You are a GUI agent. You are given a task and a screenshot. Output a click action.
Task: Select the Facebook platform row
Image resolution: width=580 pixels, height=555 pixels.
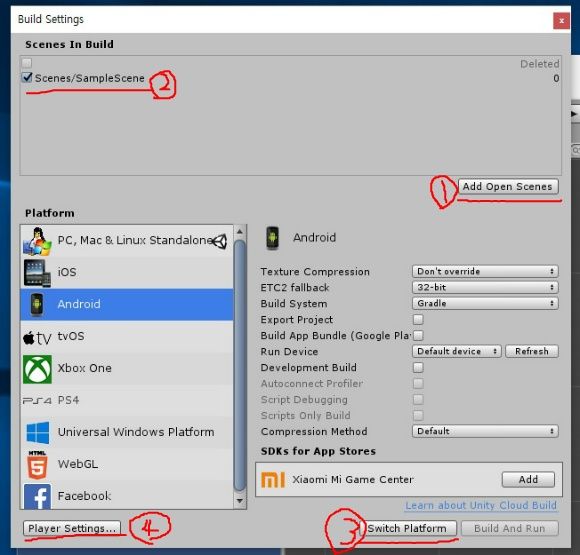[x=127, y=495]
